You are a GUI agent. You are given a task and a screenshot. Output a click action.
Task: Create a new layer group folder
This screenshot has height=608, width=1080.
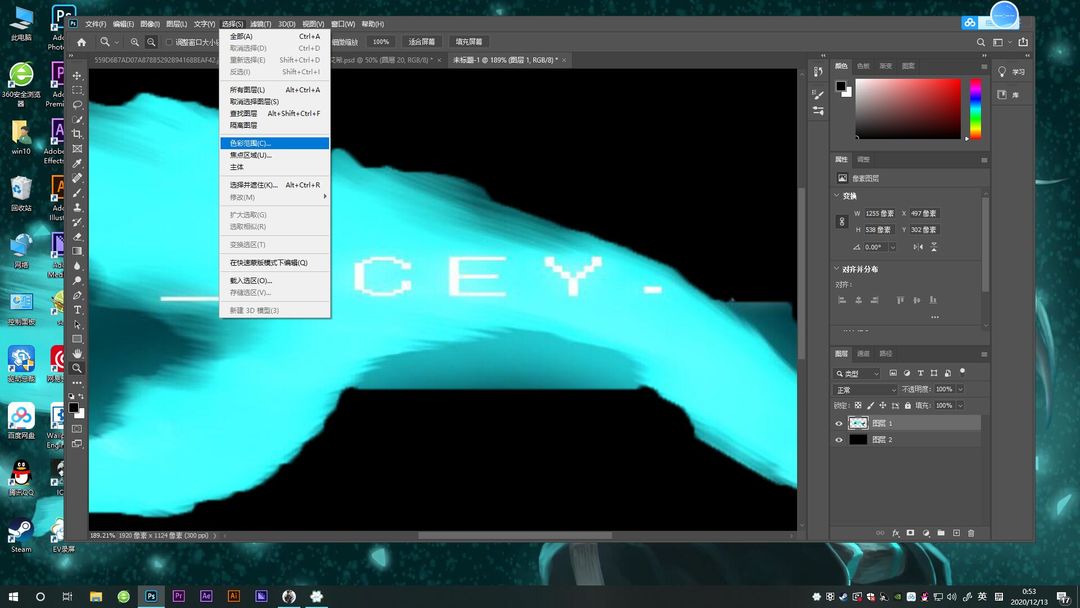[x=941, y=533]
